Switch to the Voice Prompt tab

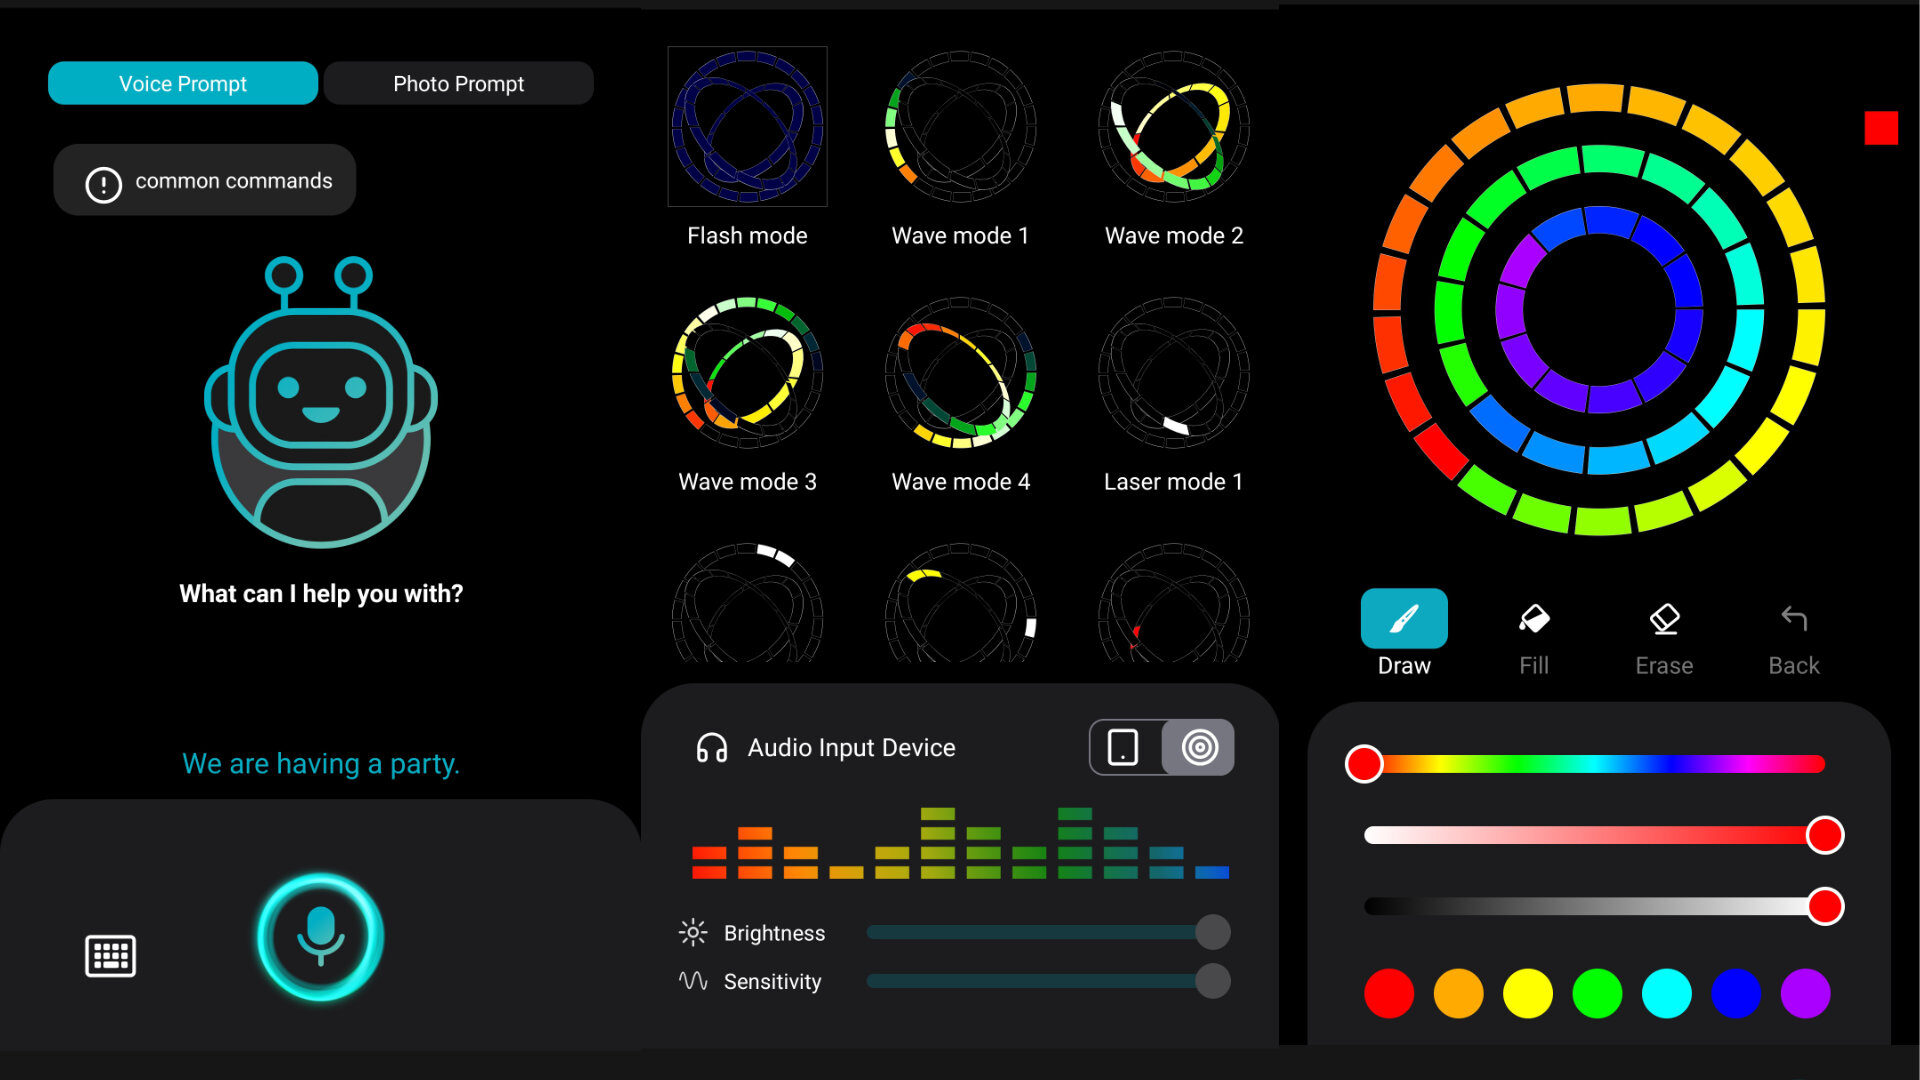coord(183,84)
